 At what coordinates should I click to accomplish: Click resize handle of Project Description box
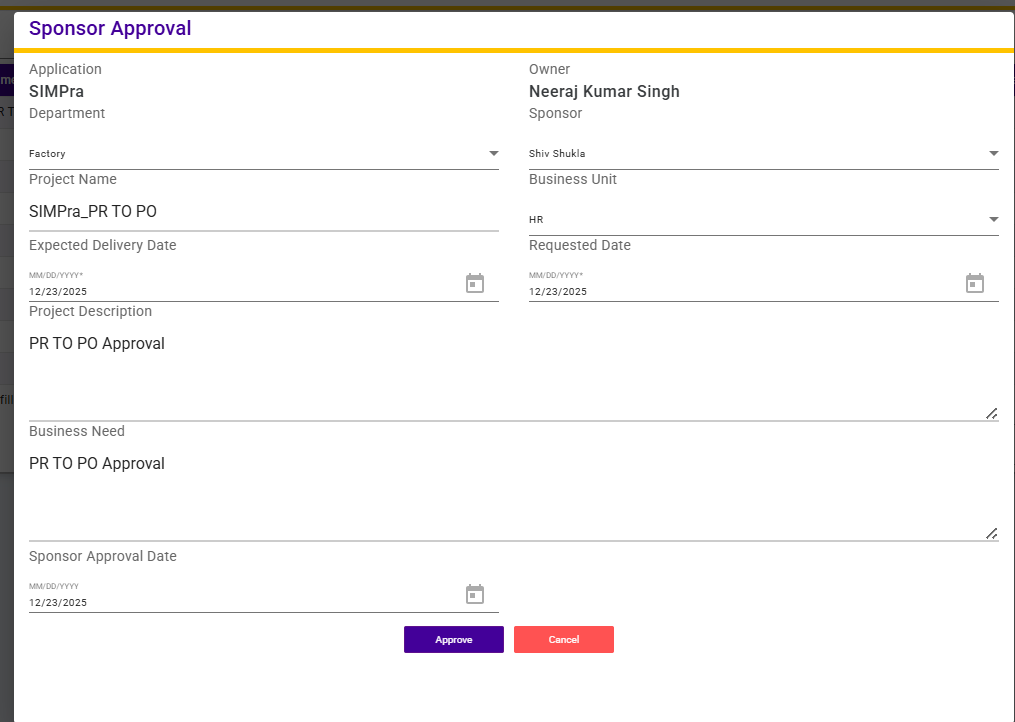(991, 413)
